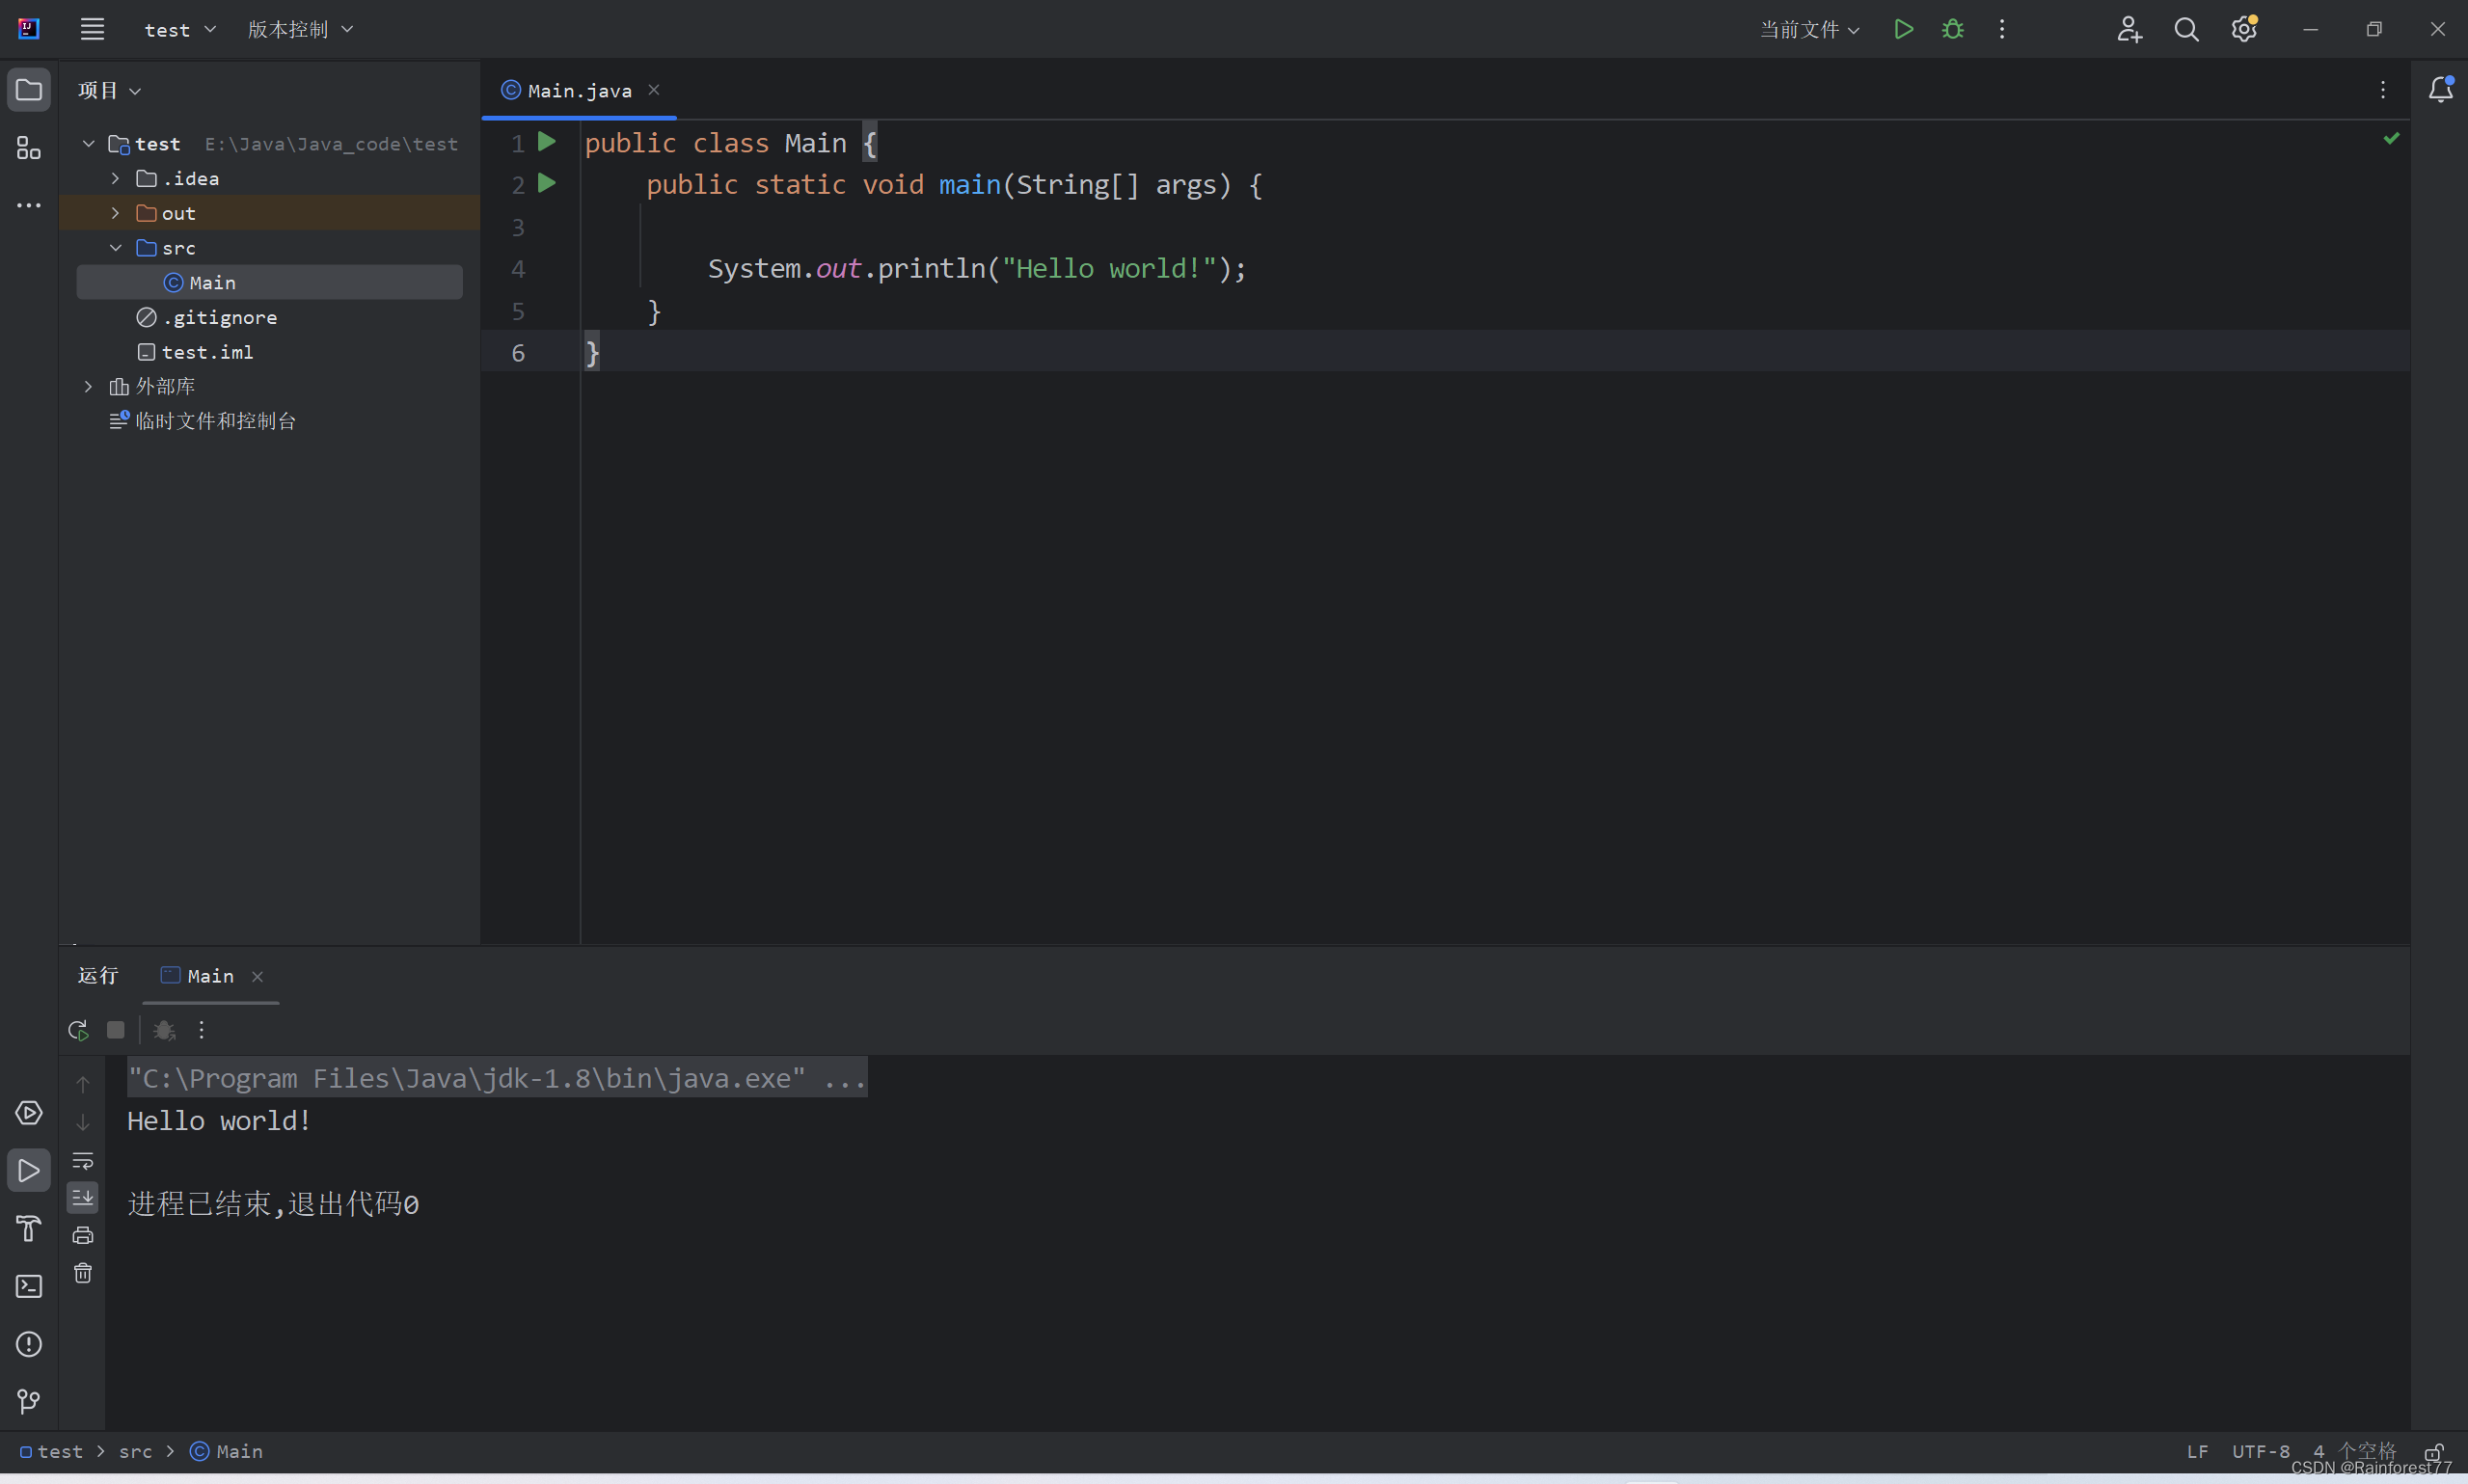Open Search Everywhere magnifier
2468x1484 pixels.
pyautogui.click(x=2187, y=29)
